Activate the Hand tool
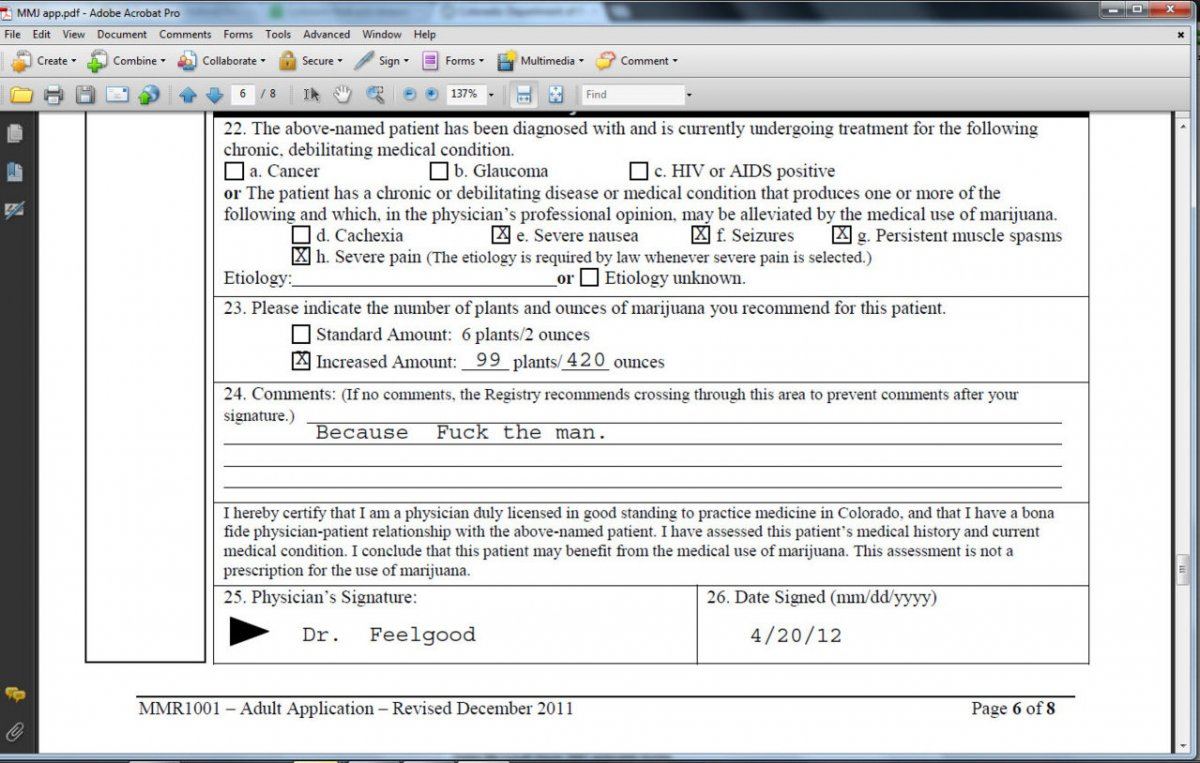 [342, 95]
